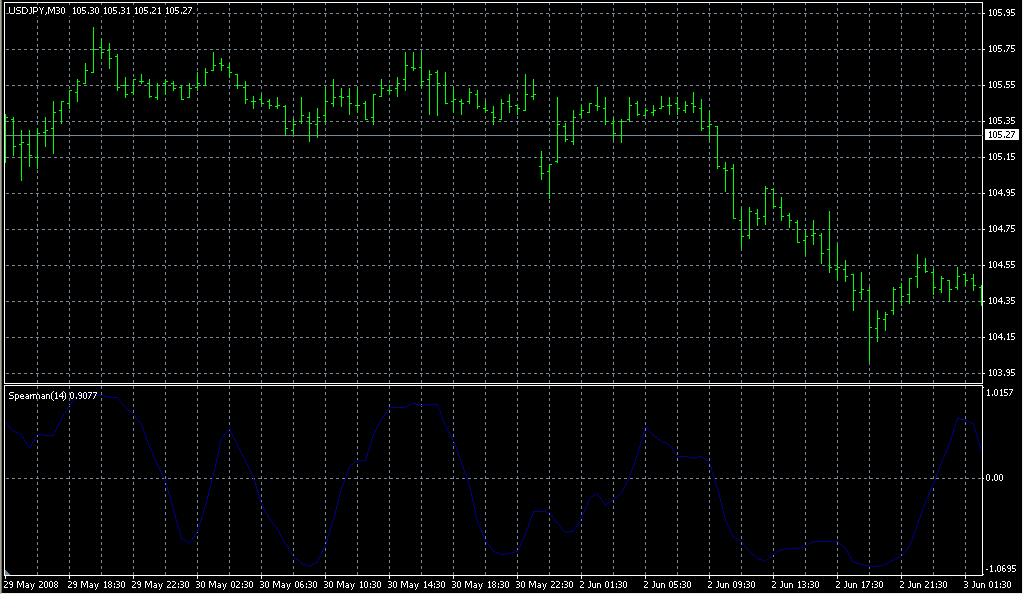Click the 105.55 price scale label
Image resolution: width=1024 pixels, height=594 pixels.
point(1001,85)
